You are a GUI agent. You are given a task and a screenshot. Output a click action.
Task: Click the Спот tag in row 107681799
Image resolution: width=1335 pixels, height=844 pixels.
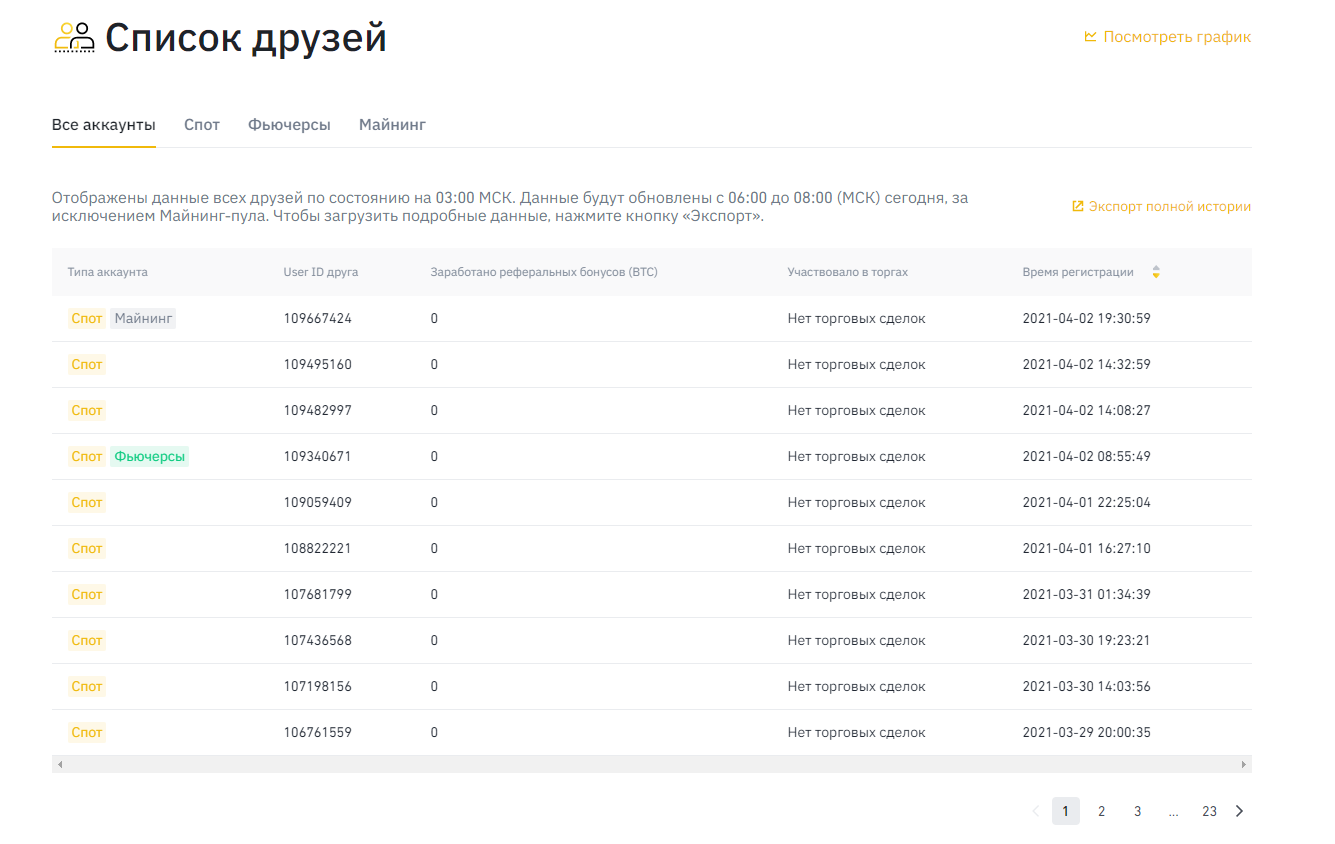pyautogui.click(x=87, y=595)
